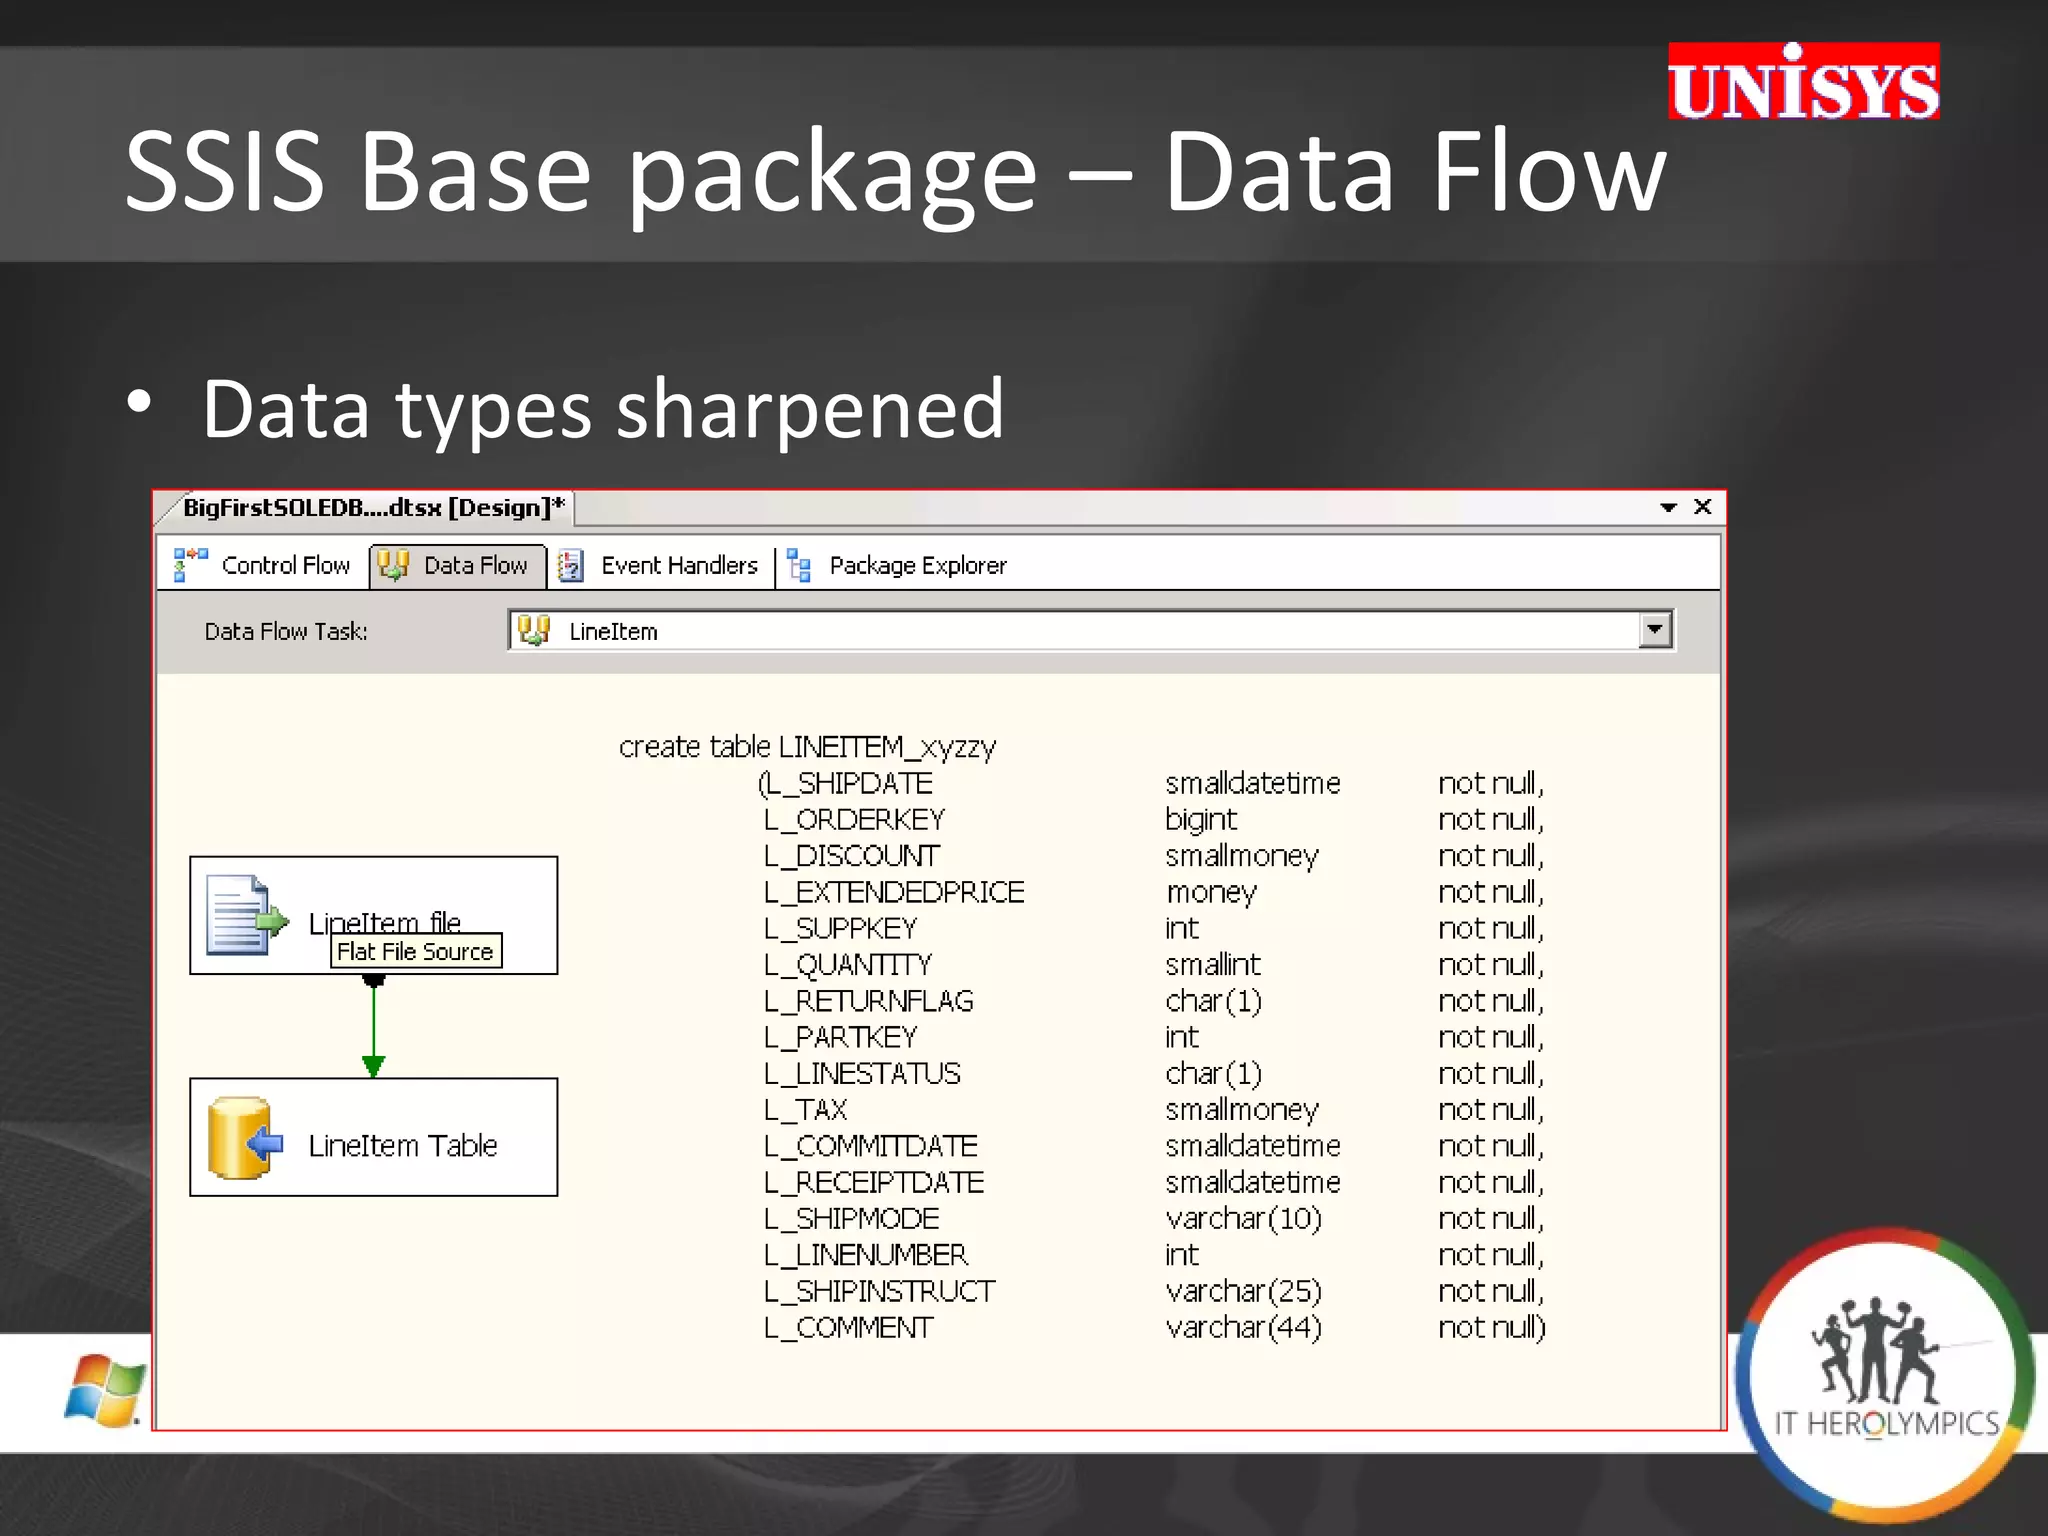Click the Control Flow tab icon
The image size is (2048, 1536).
point(190,564)
